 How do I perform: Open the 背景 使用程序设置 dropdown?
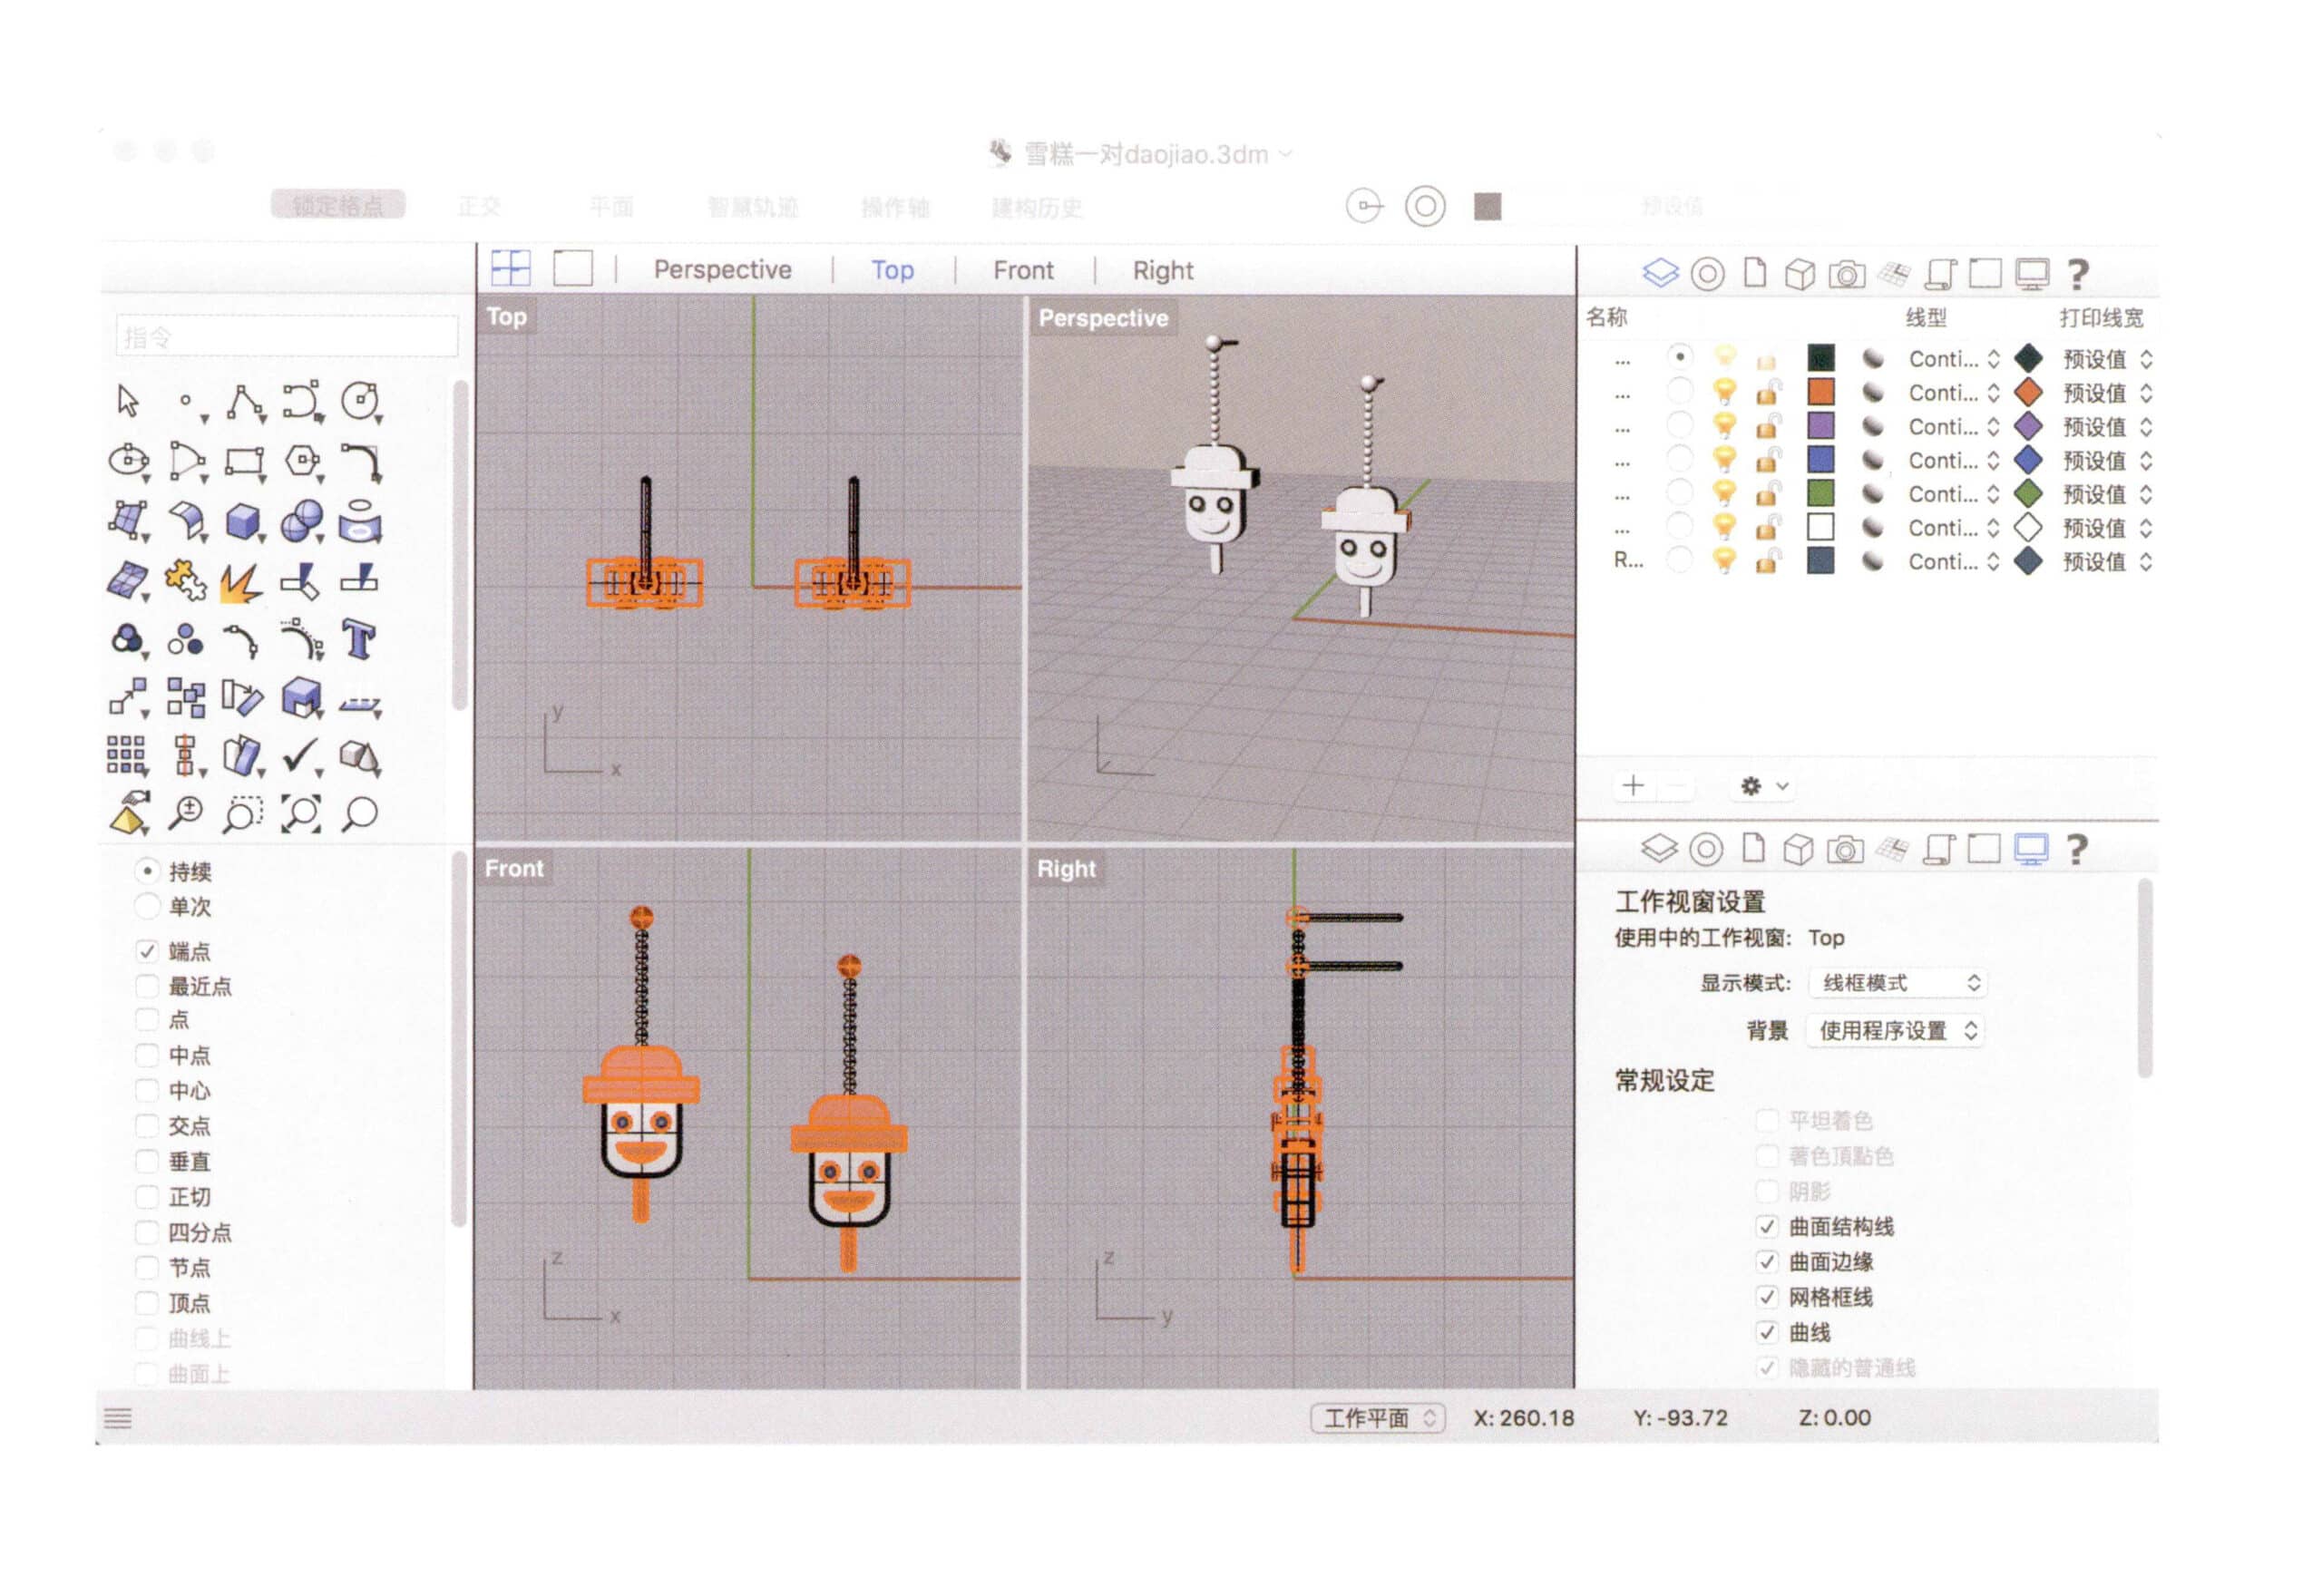click(x=1895, y=1031)
